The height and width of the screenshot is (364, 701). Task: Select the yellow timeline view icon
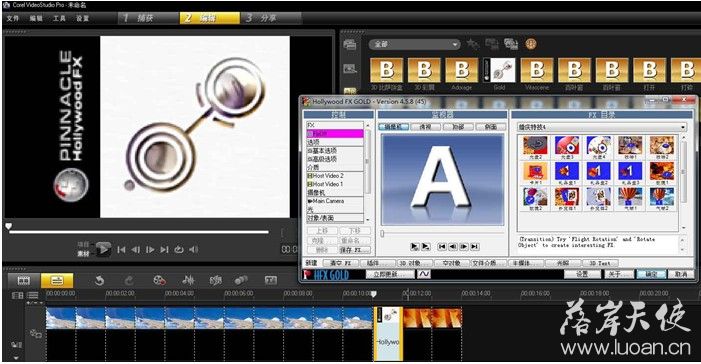click(57, 280)
